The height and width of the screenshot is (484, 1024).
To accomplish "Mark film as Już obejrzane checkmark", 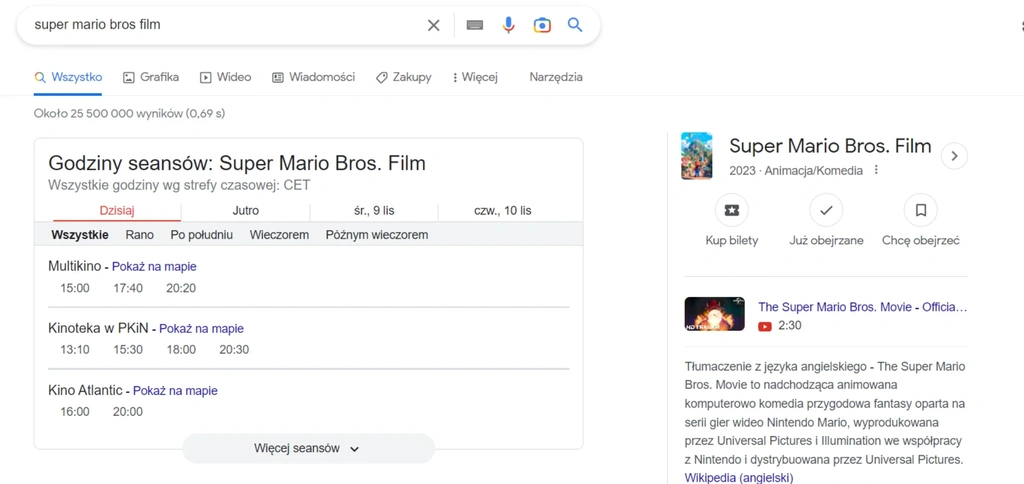I will coord(826,210).
